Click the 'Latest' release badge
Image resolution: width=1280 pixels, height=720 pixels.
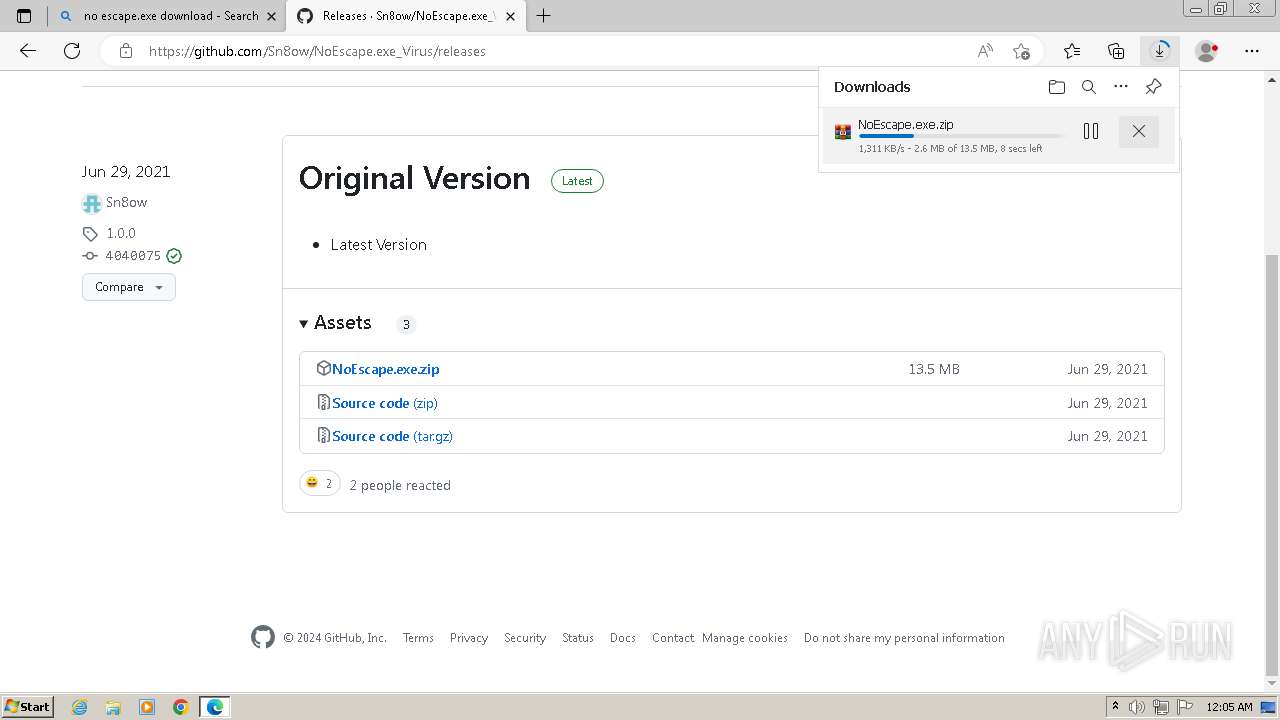577,181
